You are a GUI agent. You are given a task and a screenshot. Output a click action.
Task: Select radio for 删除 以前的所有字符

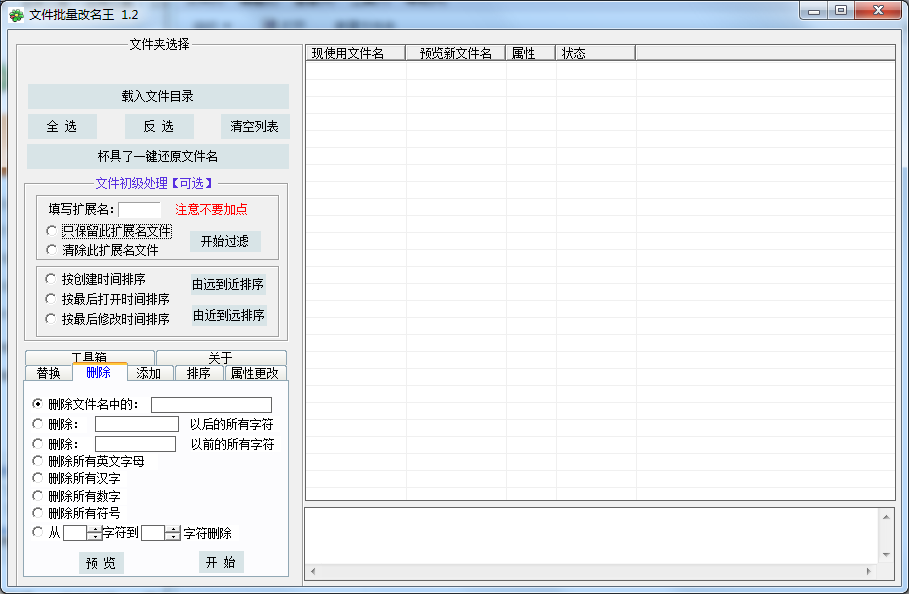(x=38, y=443)
